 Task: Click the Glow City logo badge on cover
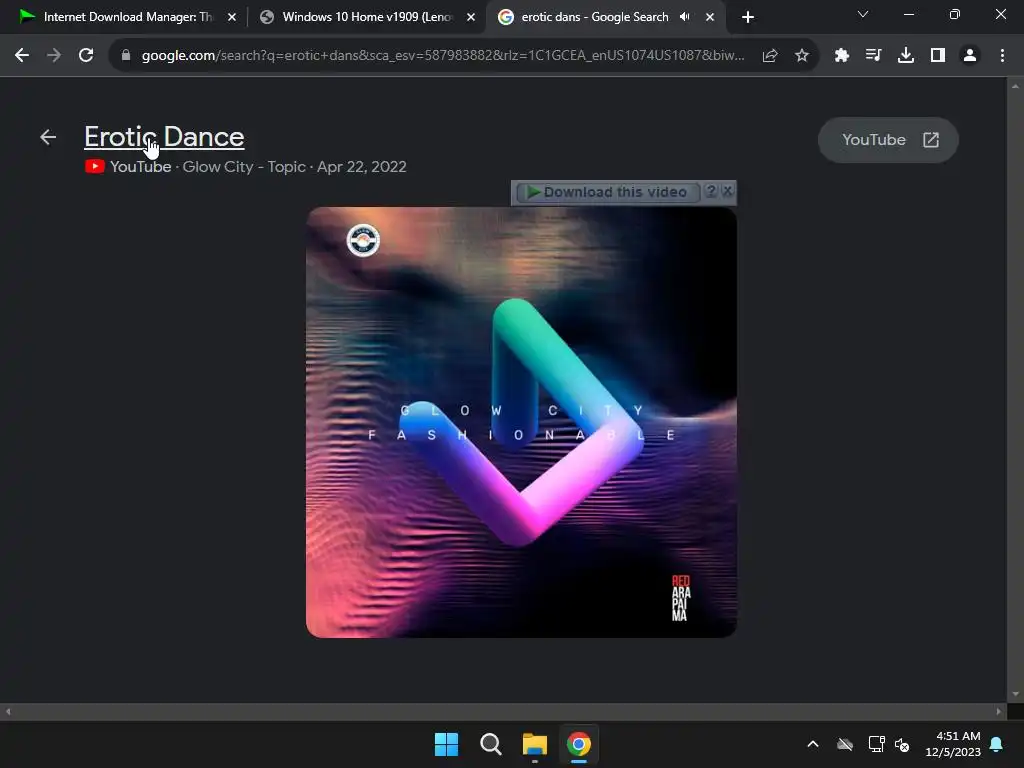click(363, 240)
